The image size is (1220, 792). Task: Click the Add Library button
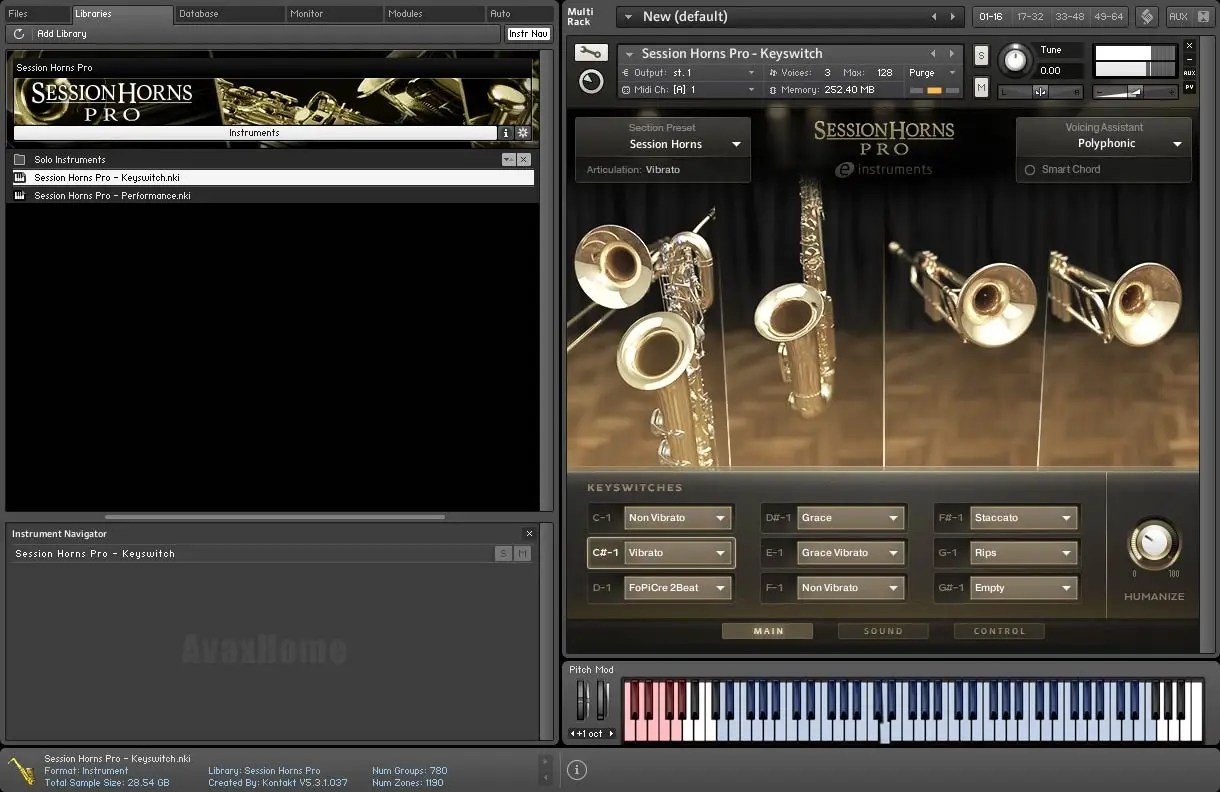(61, 33)
